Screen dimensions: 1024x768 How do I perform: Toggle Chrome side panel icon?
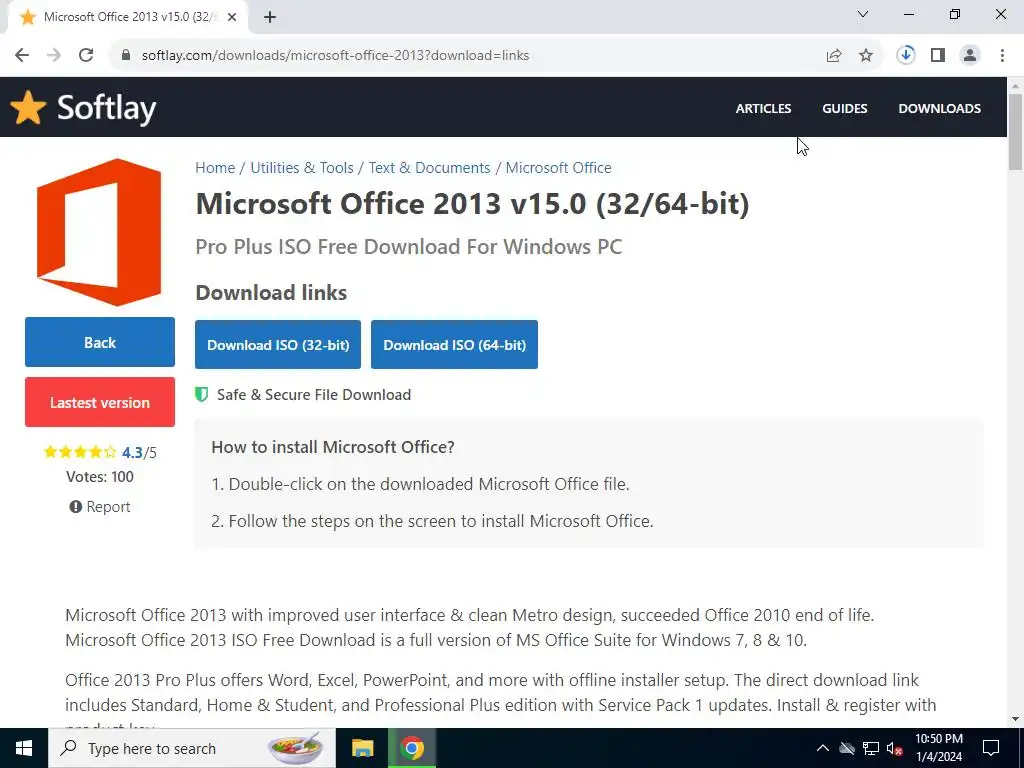coord(938,56)
